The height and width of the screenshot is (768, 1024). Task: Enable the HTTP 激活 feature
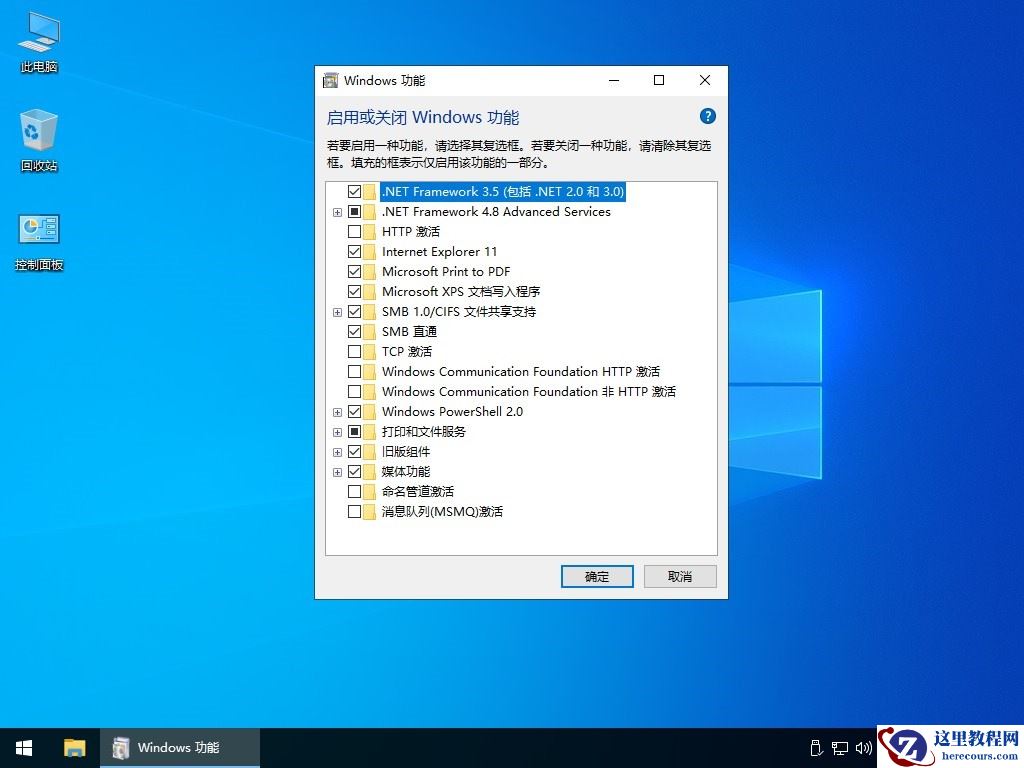(x=355, y=231)
